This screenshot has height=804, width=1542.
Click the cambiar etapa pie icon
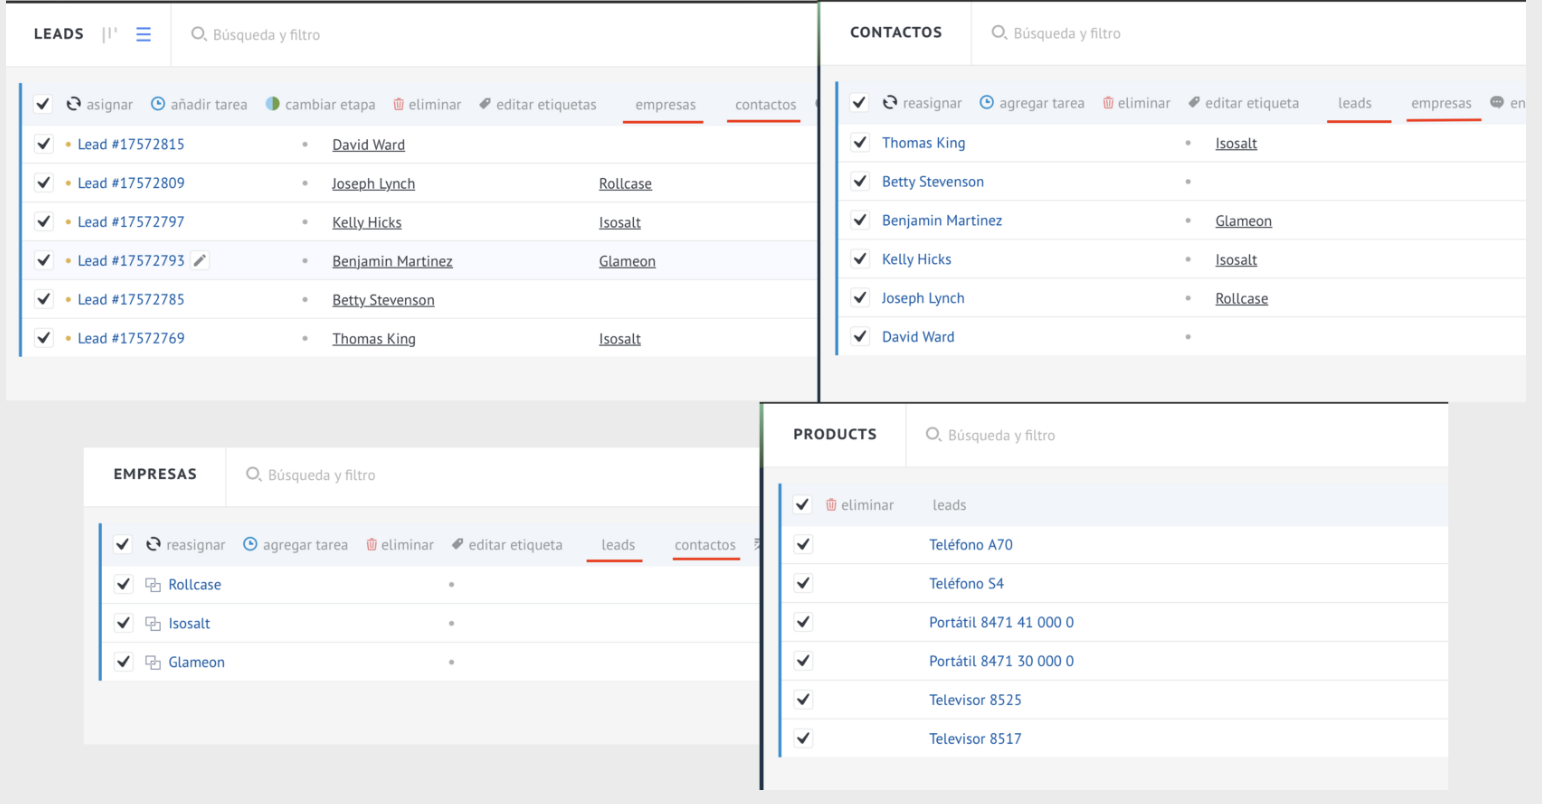(x=272, y=104)
